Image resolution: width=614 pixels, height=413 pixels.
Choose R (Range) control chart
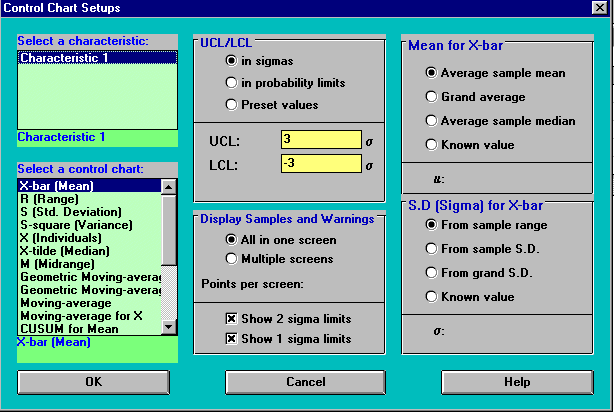[52, 198]
